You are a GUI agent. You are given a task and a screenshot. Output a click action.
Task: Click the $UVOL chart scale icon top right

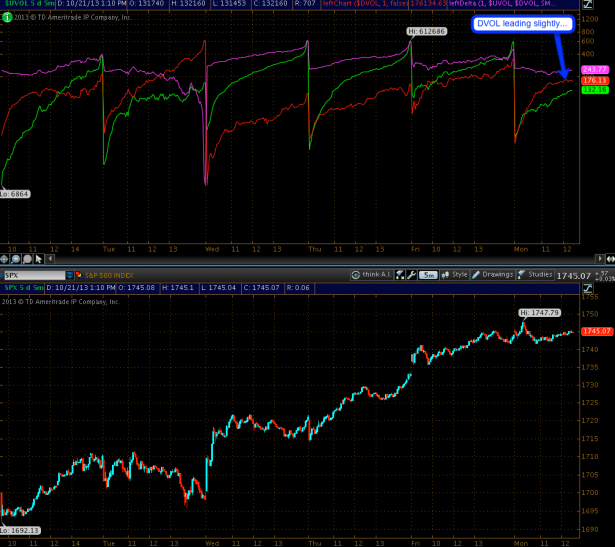pos(588,4)
